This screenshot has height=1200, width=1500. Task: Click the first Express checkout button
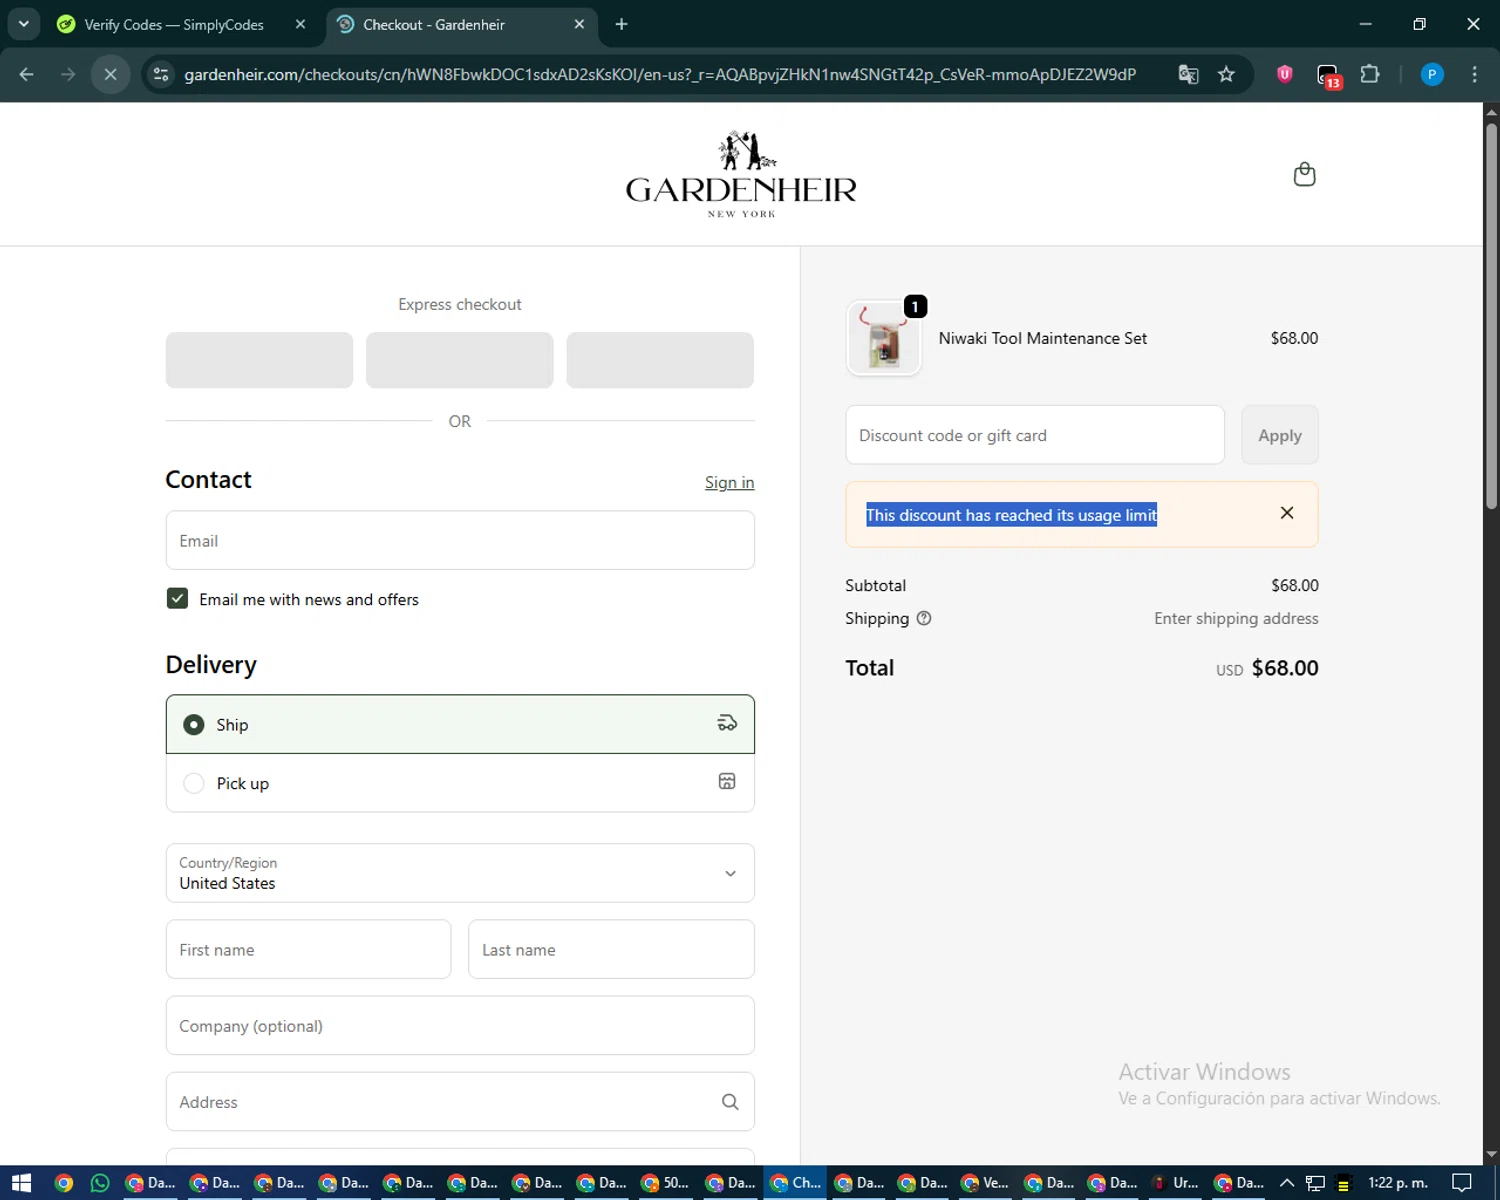[259, 360]
